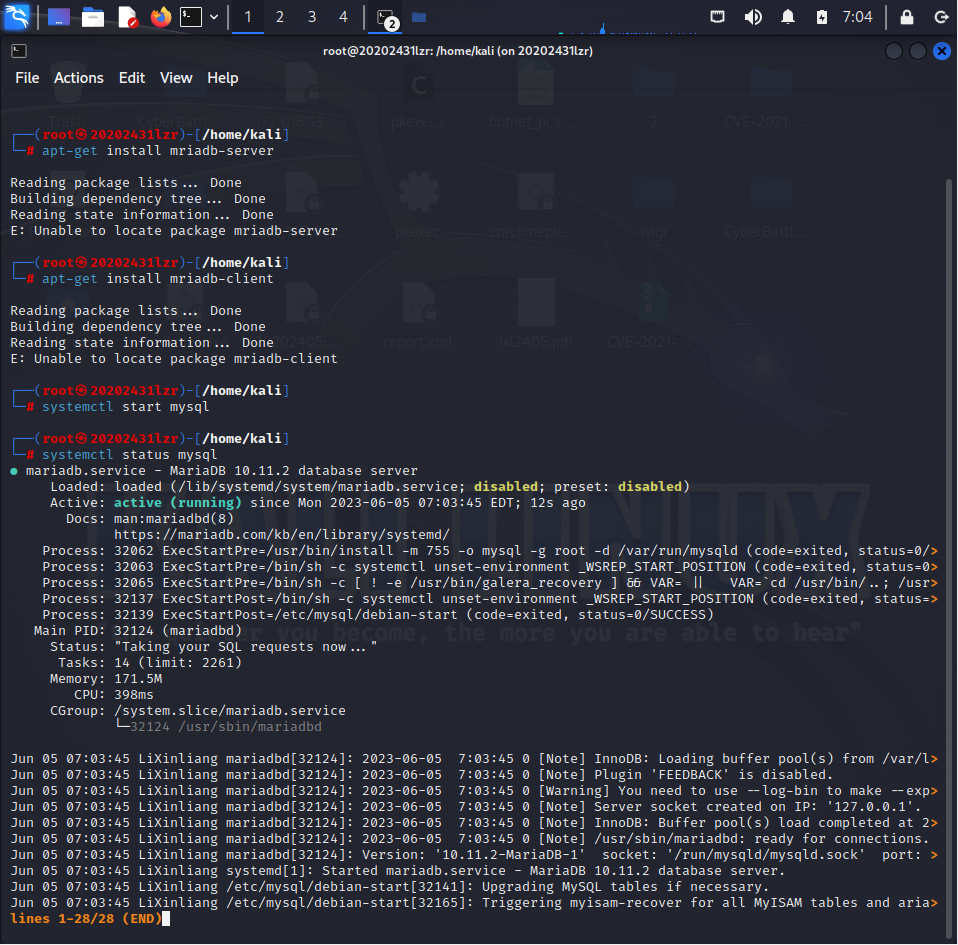
Task: Click the command 'apt-get install mriadb-server'
Action: click(x=158, y=151)
